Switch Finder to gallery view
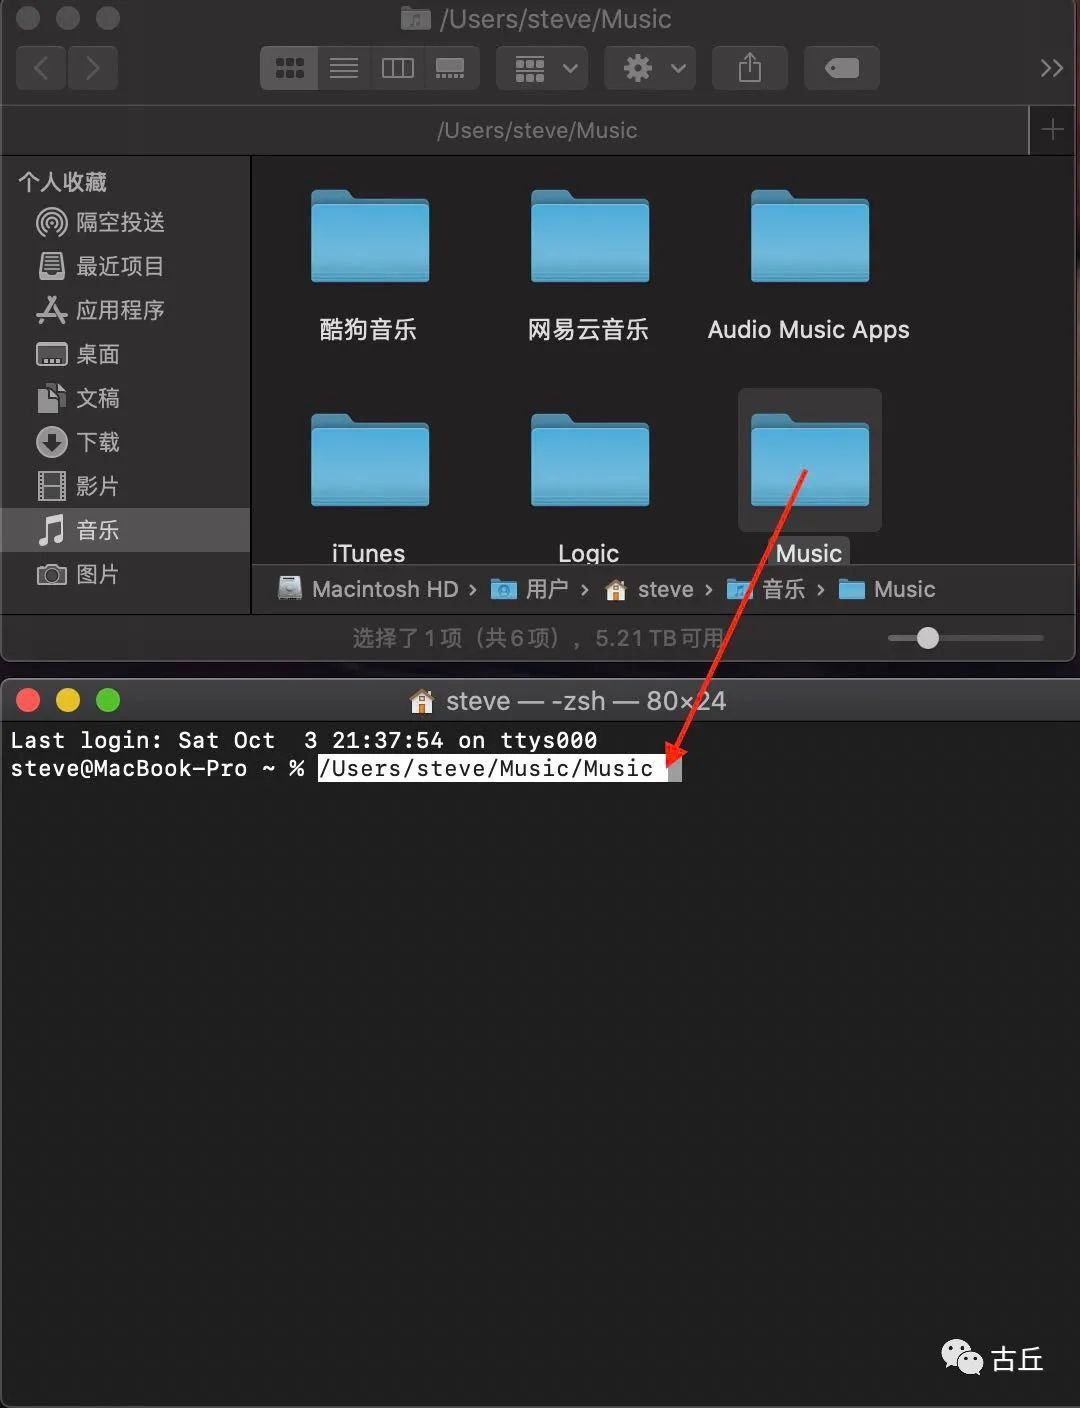1080x1408 pixels. pos(451,68)
